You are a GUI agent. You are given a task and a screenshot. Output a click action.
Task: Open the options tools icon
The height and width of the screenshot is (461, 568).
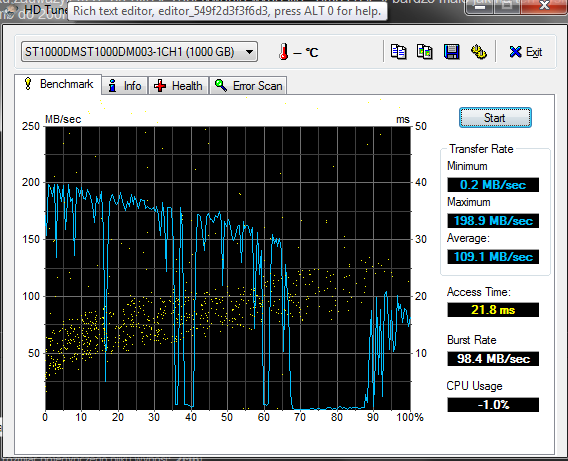[x=479, y=52]
